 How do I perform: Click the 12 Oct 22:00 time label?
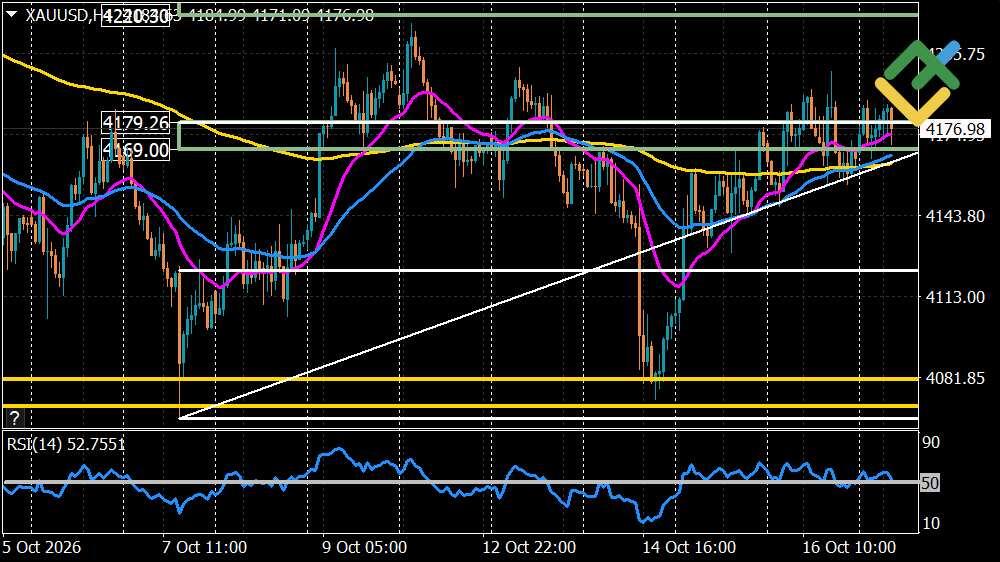coord(529,547)
